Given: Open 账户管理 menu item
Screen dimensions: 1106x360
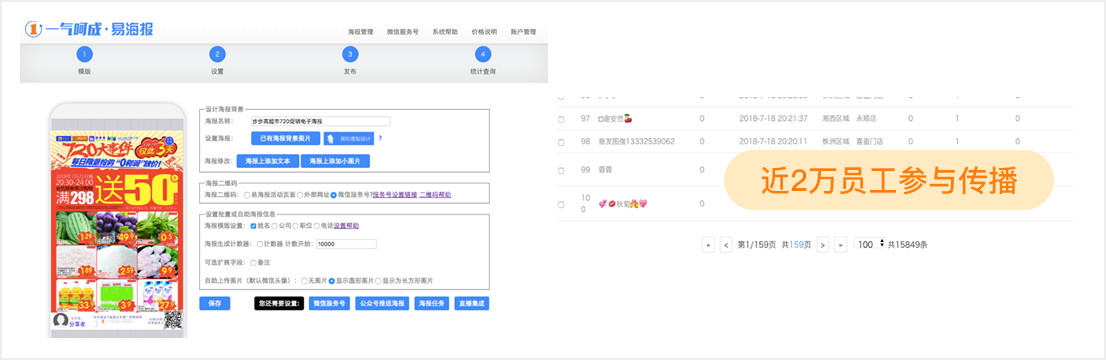Looking at the screenshot, I should (x=523, y=32).
